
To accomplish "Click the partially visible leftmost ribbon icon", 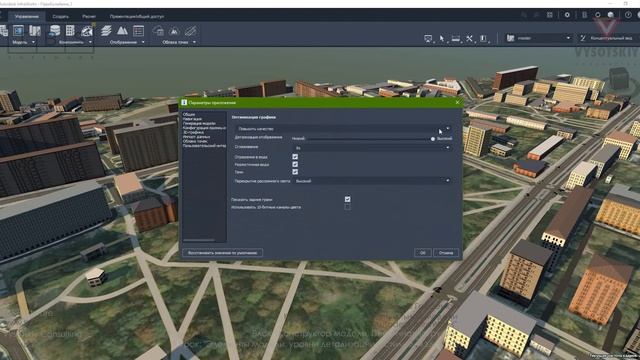I will 4,31.
